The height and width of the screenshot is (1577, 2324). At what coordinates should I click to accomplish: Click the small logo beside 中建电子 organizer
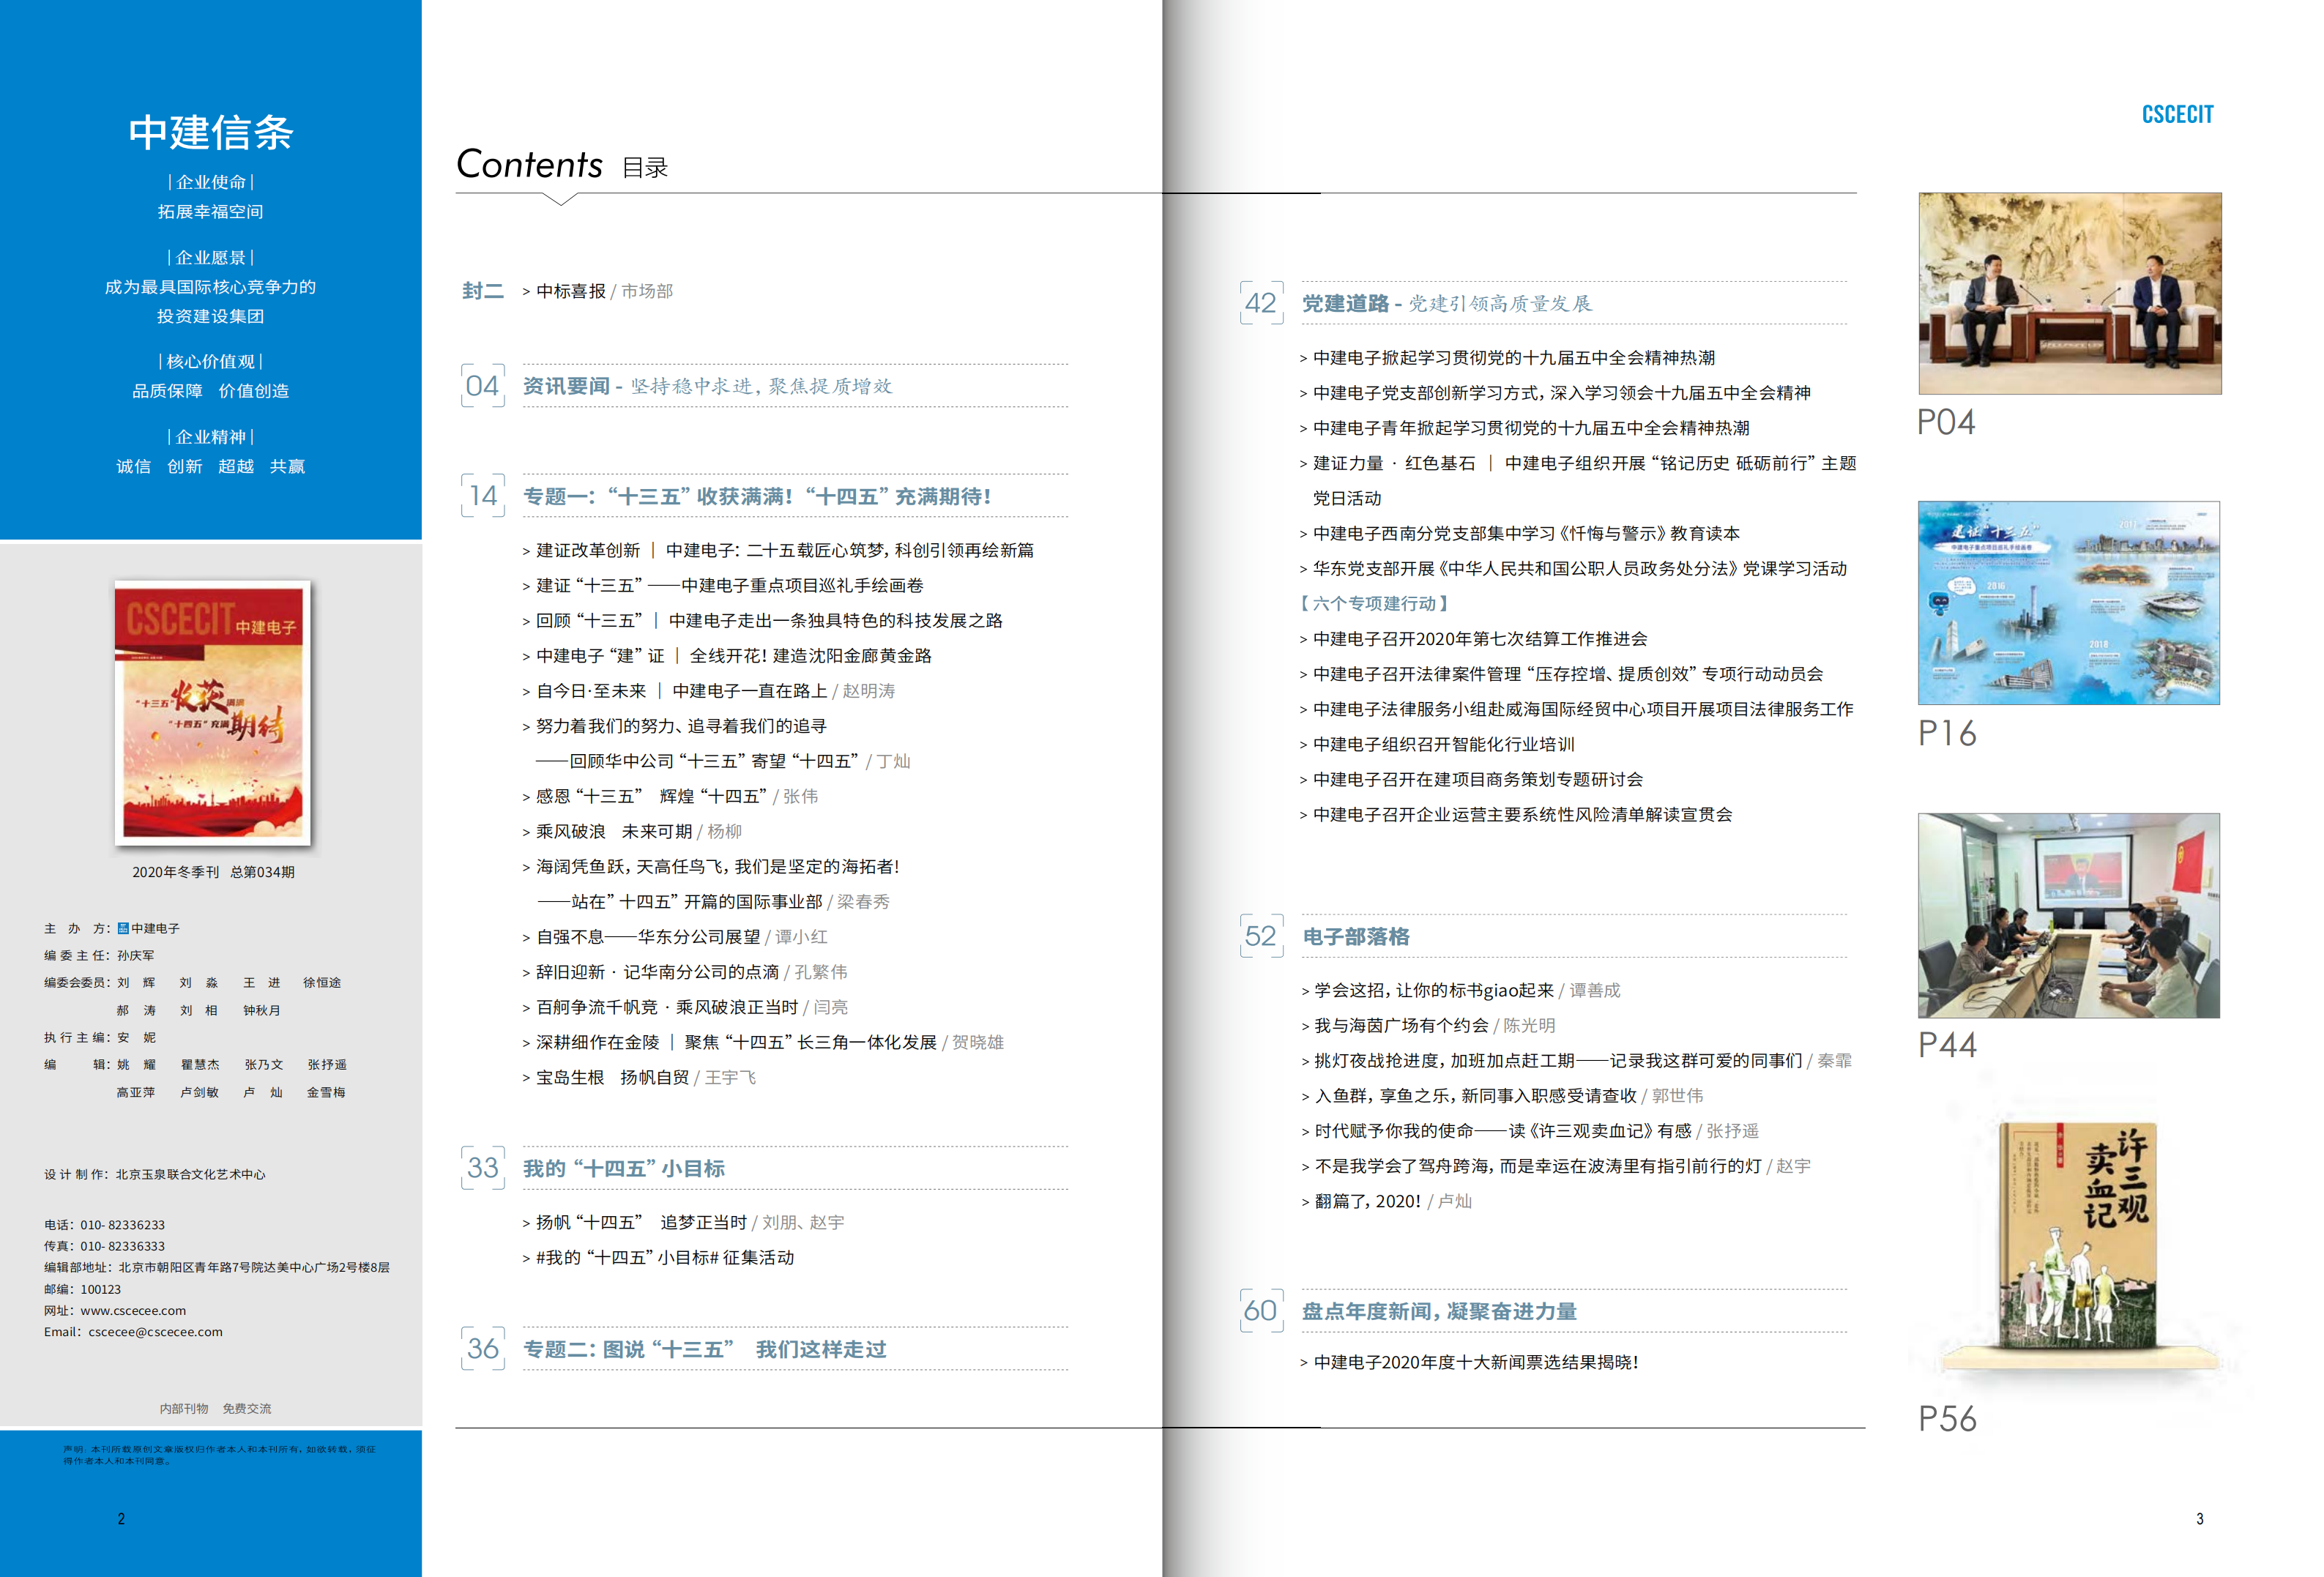click(x=123, y=928)
